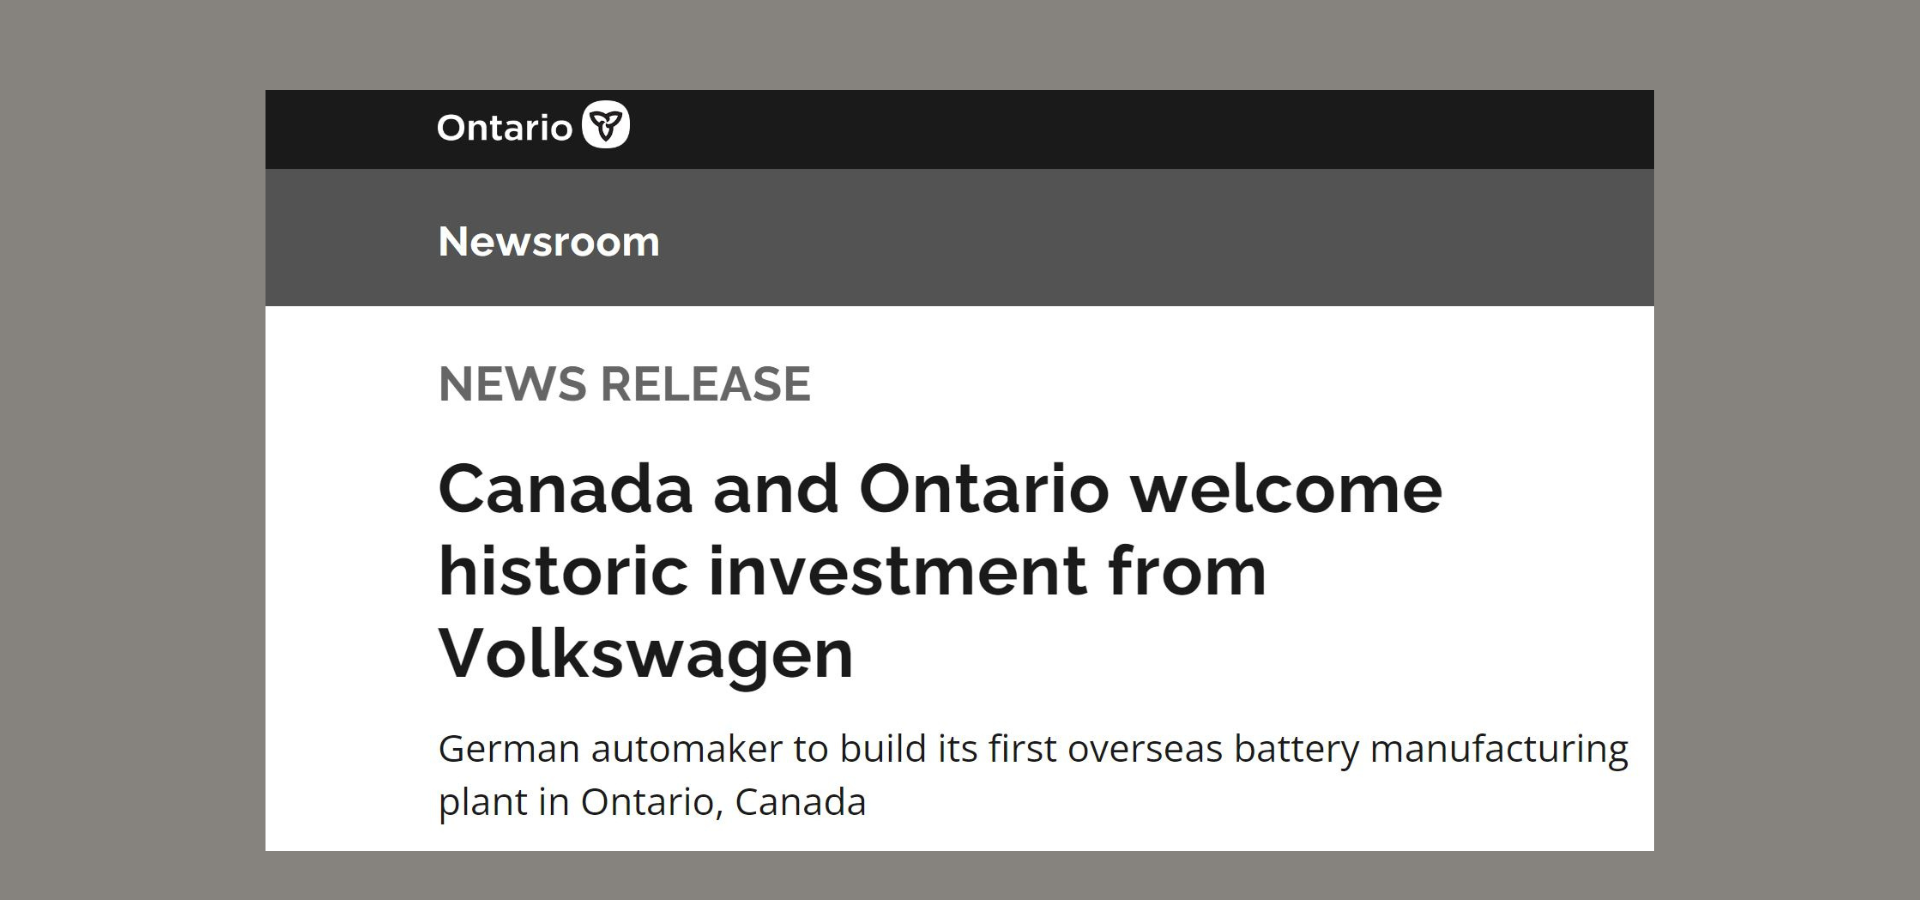Click 'historic investment from' headline line
Viewport: 1920px width, 900px height.
852,571
